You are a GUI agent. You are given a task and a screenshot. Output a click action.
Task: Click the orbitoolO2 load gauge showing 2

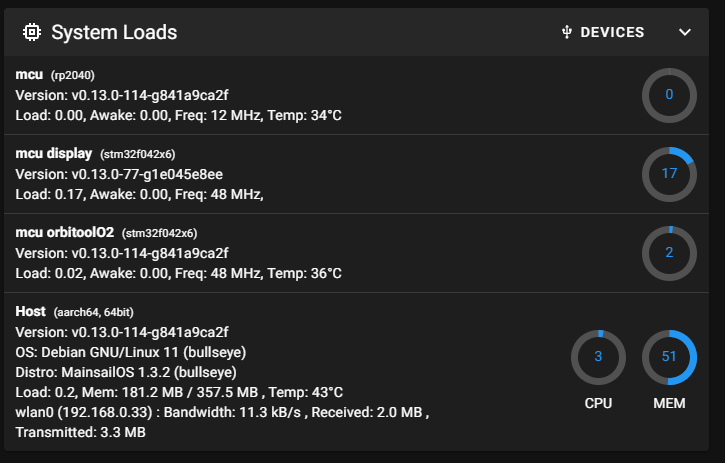[x=669, y=253]
